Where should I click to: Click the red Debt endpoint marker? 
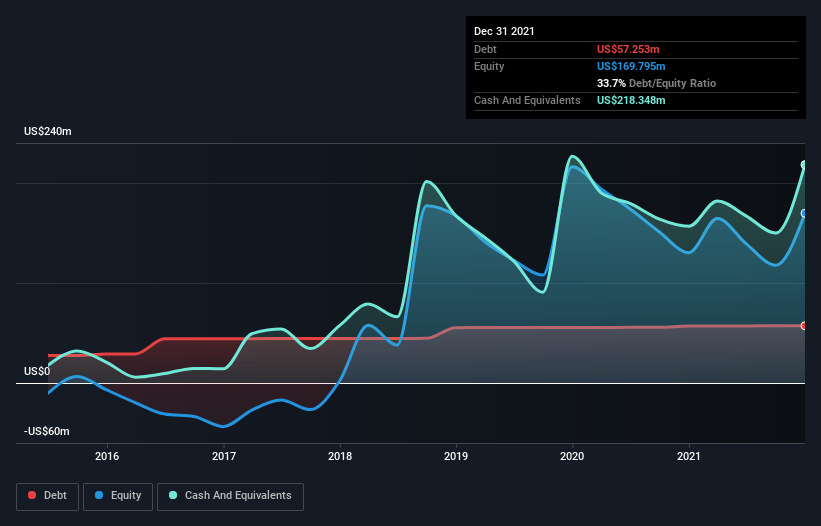(x=804, y=326)
